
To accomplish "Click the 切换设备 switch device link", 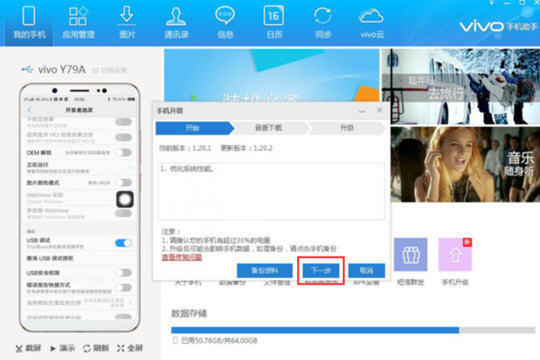I will 110,70.
